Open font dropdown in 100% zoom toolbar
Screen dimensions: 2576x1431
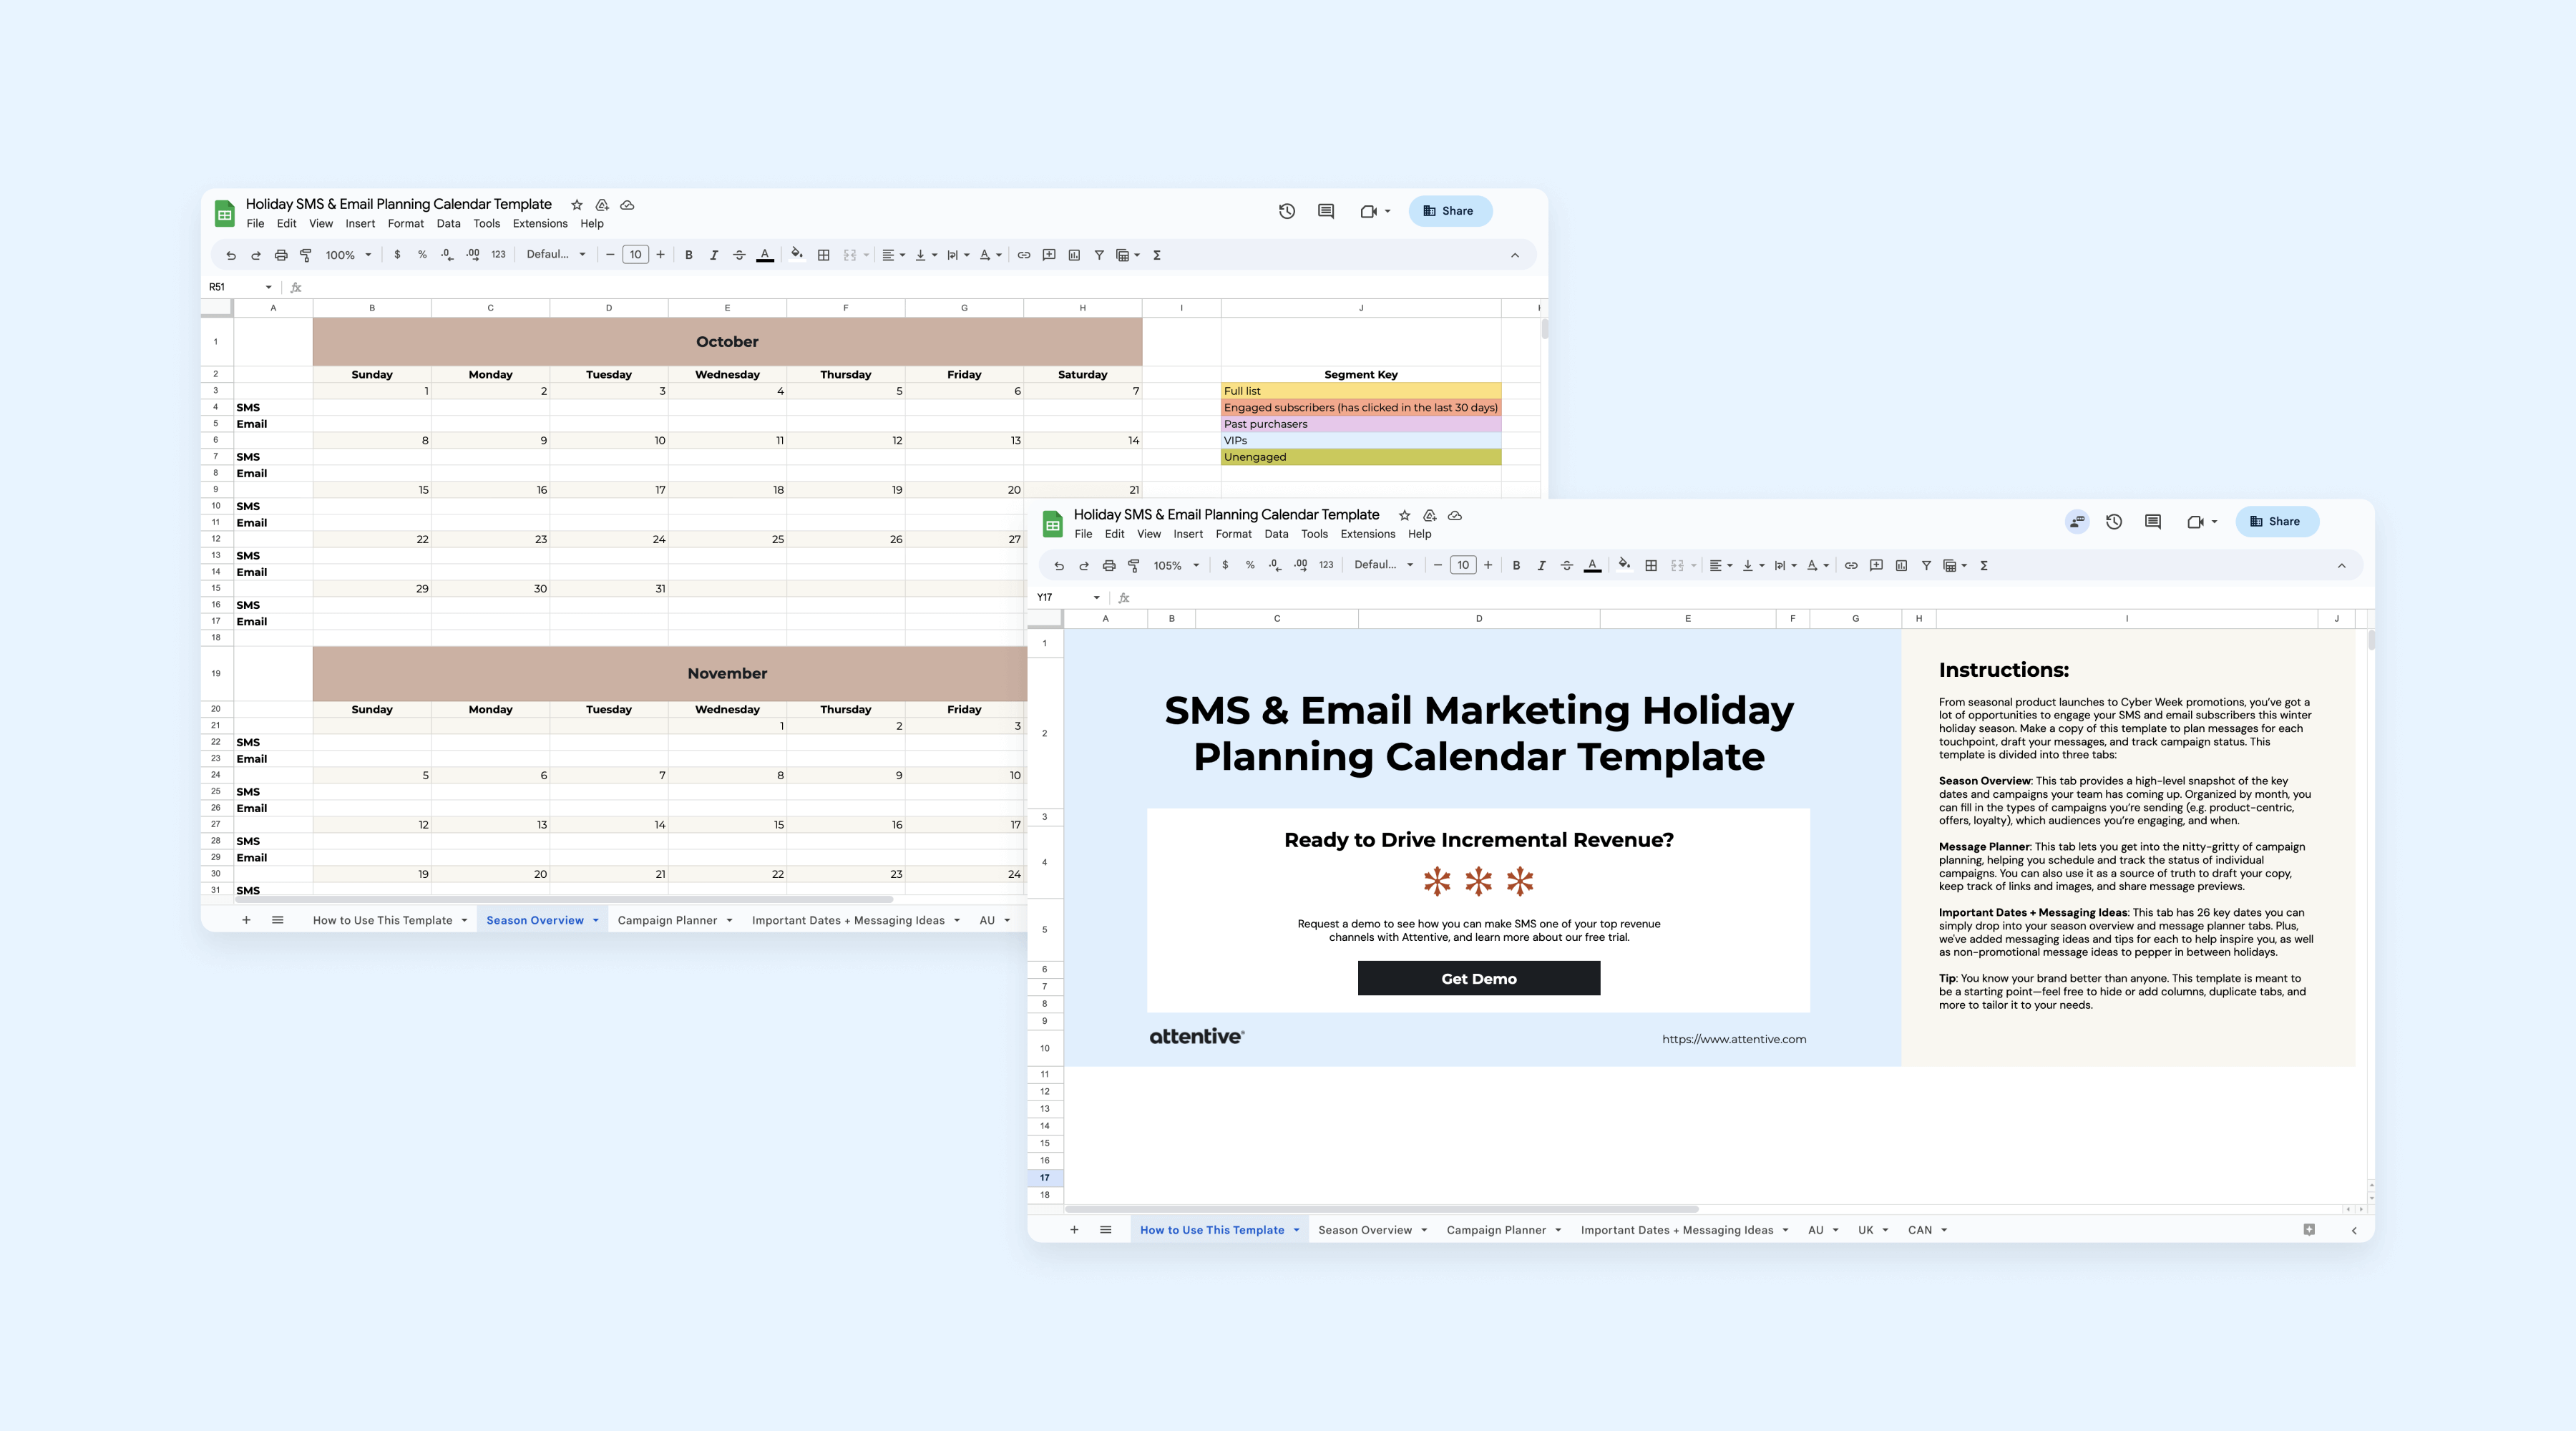pyautogui.click(x=556, y=255)
